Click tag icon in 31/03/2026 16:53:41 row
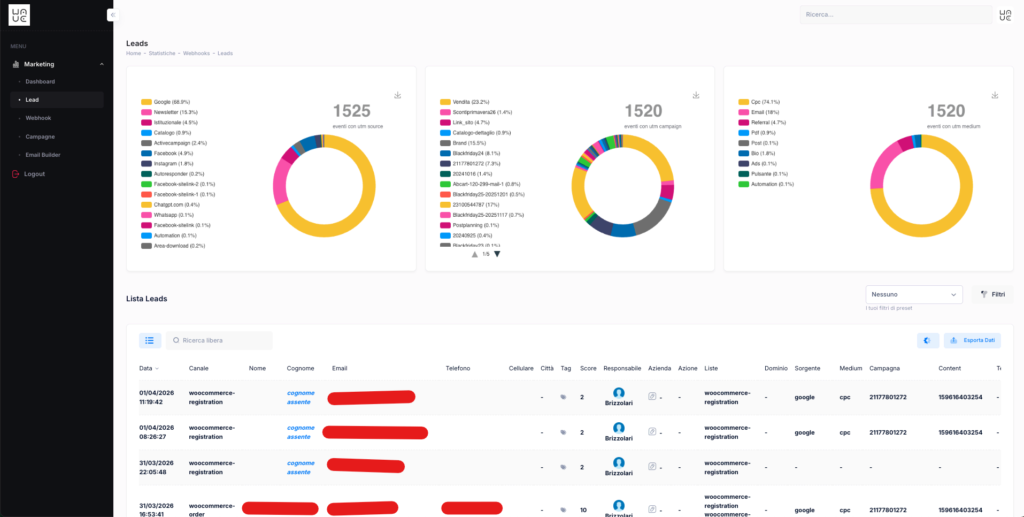 pos(563,510)
